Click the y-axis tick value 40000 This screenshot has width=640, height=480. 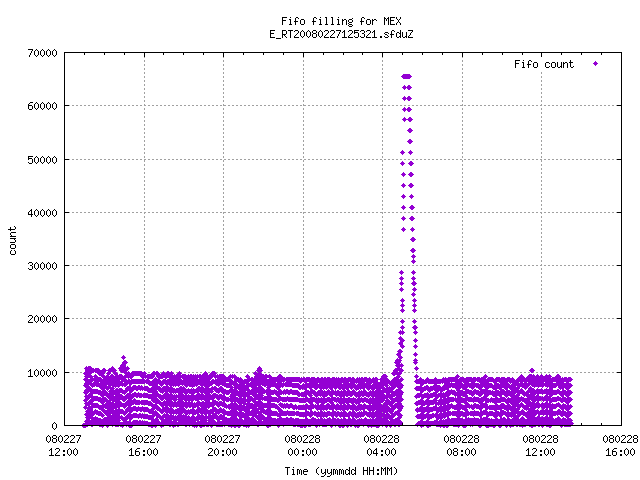(x=42, y=213)
